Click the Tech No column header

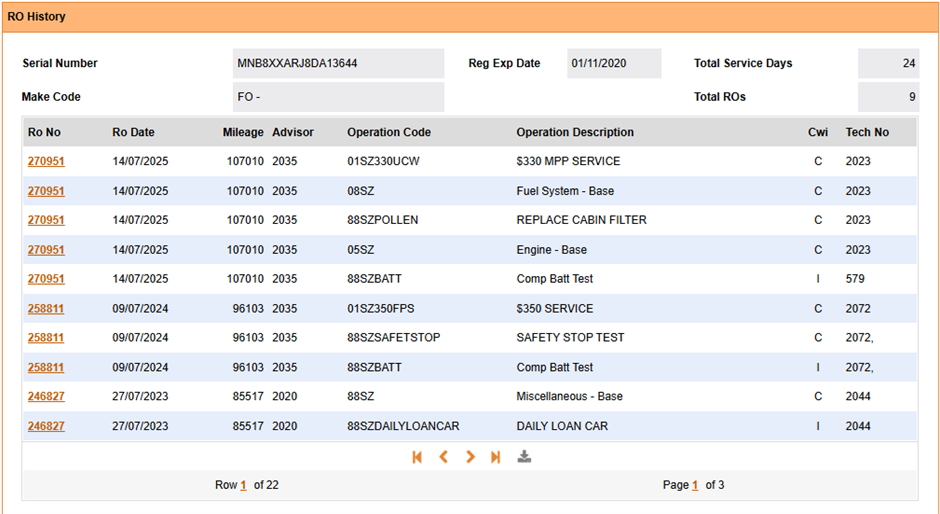pyautogui.click(x=866, y=133)
